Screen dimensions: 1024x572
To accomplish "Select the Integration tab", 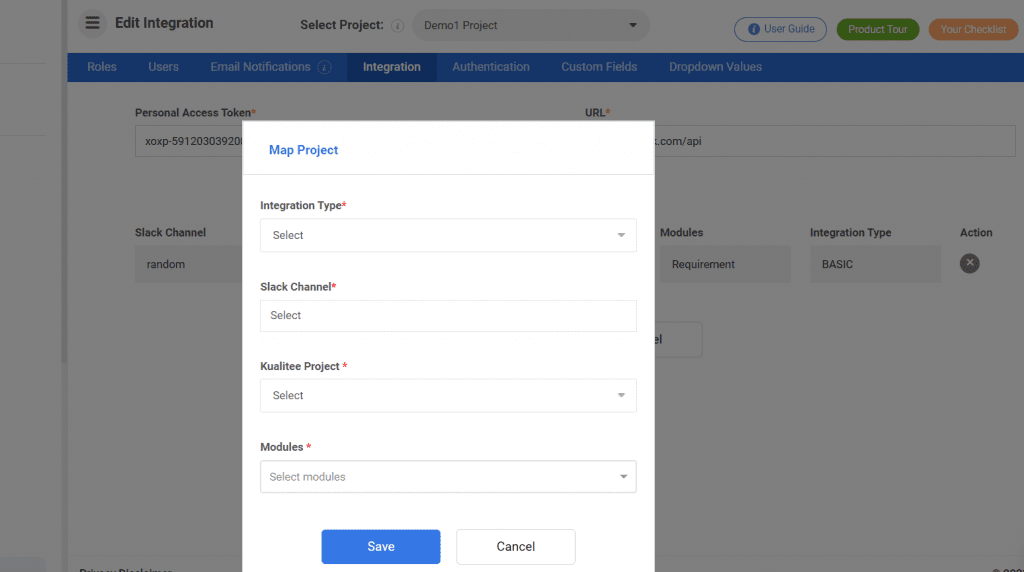I will (x=392, y=67).
